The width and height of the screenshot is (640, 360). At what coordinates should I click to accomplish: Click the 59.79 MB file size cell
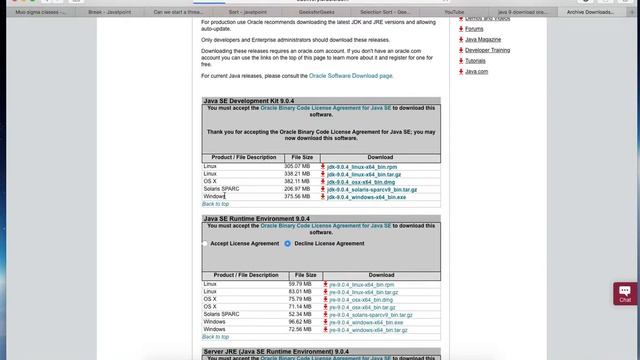(300, 284)
